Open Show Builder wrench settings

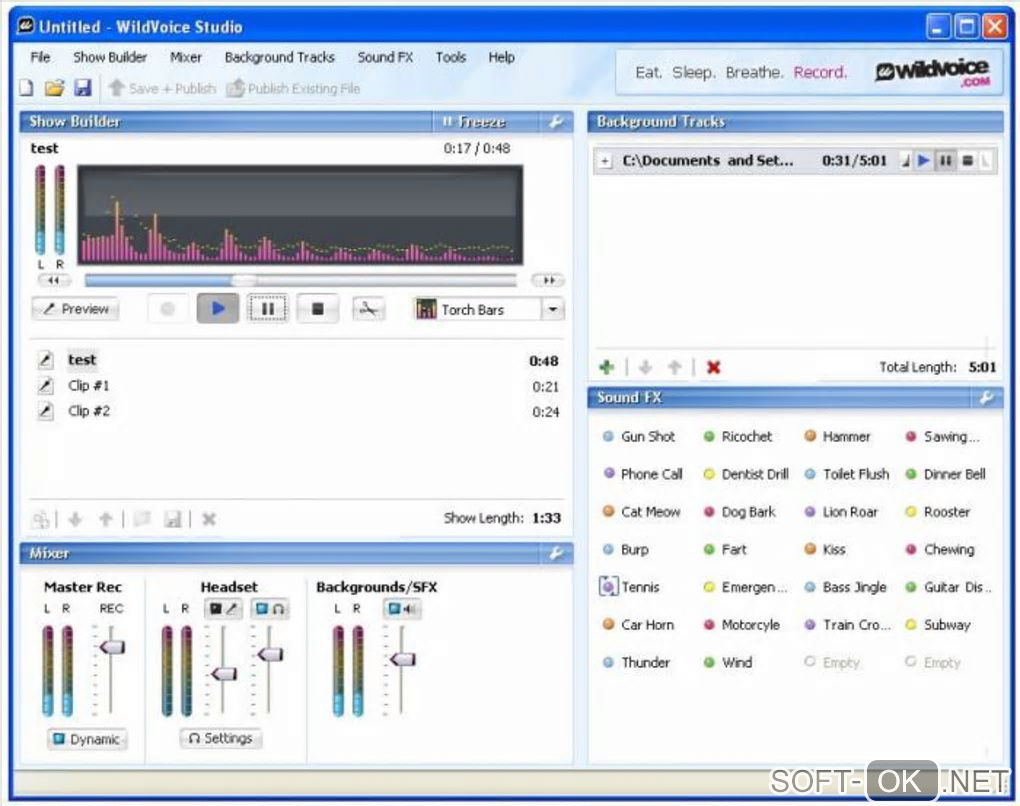(556, 122)
